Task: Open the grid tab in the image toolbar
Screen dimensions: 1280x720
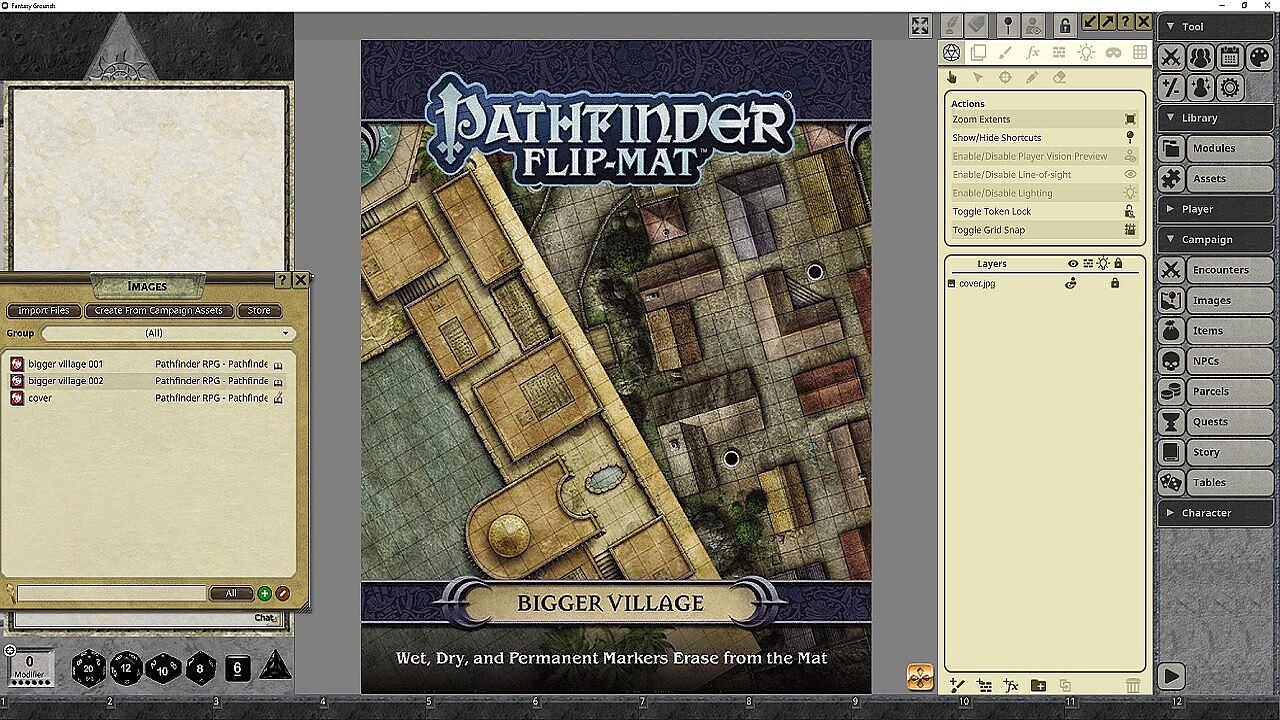Action: click(x=1140, y=53)
